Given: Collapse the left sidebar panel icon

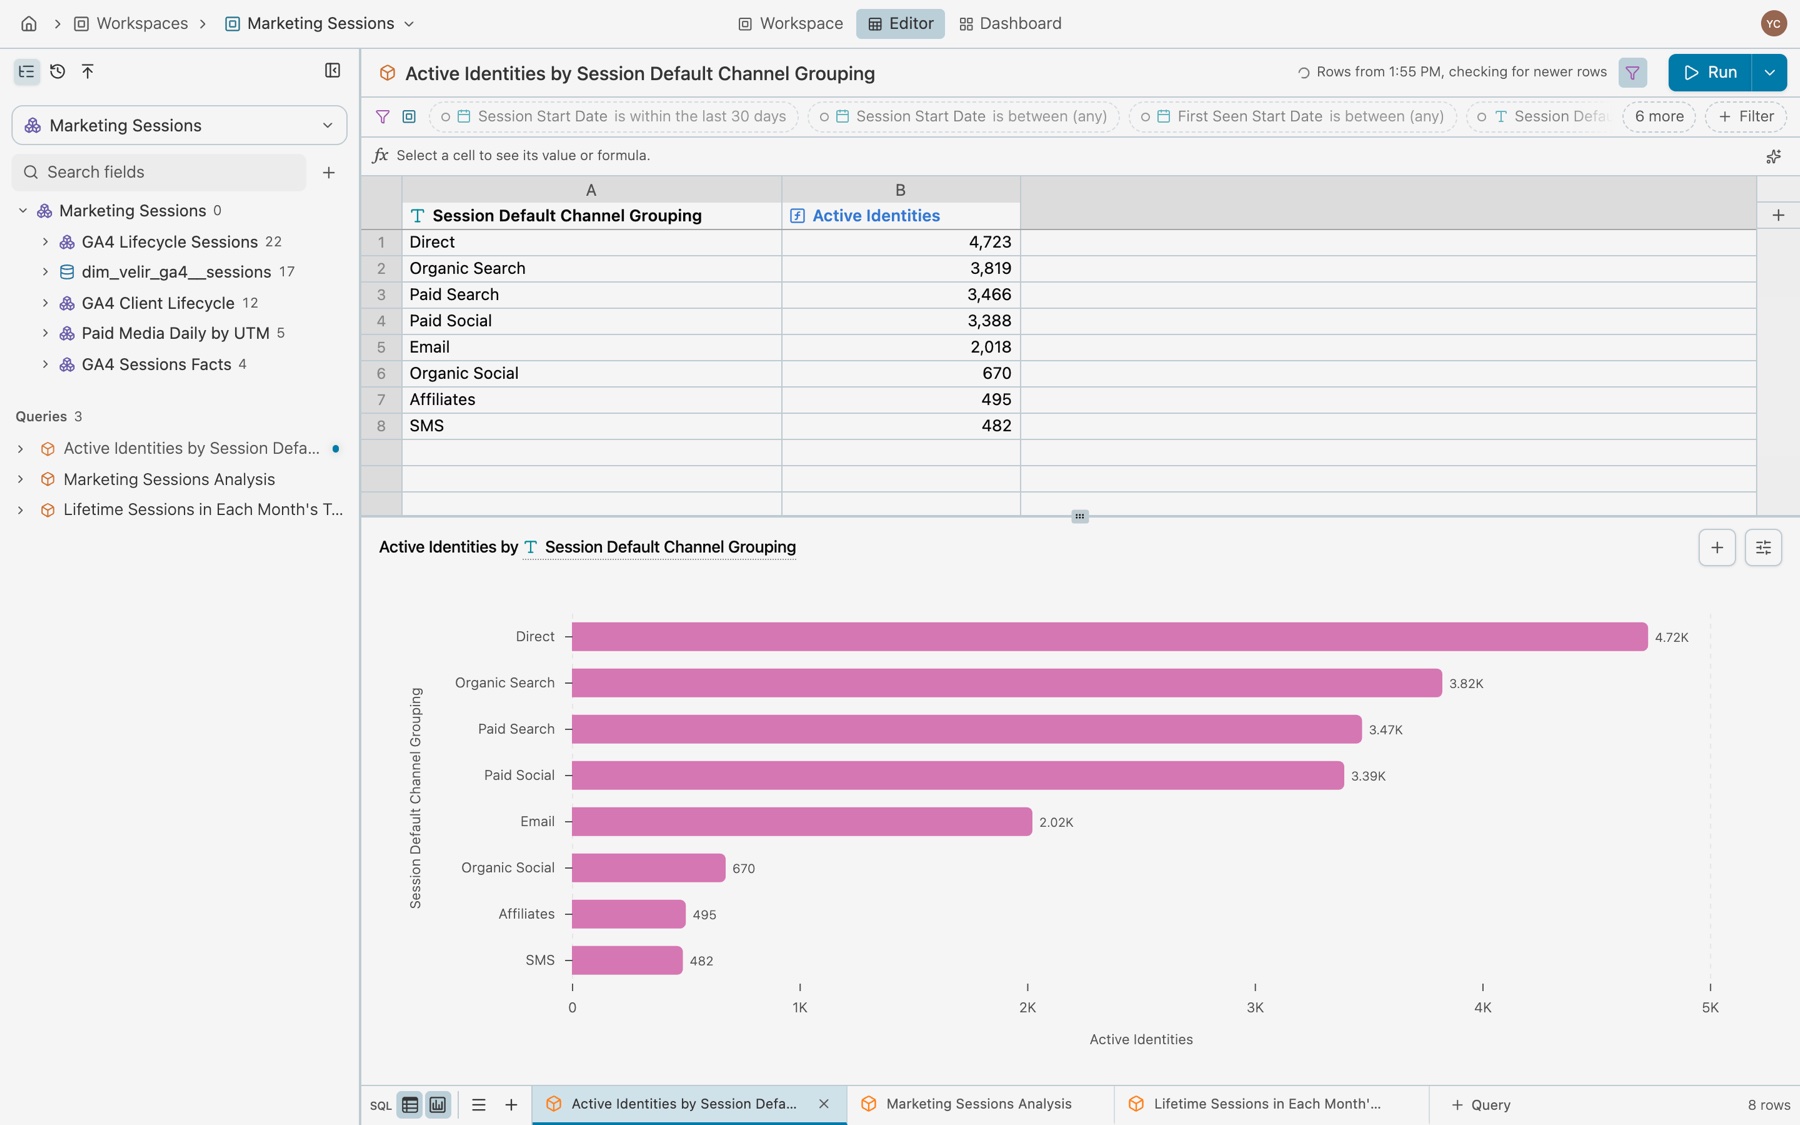Looking at the screenshot, I should [x=333, y=71].
